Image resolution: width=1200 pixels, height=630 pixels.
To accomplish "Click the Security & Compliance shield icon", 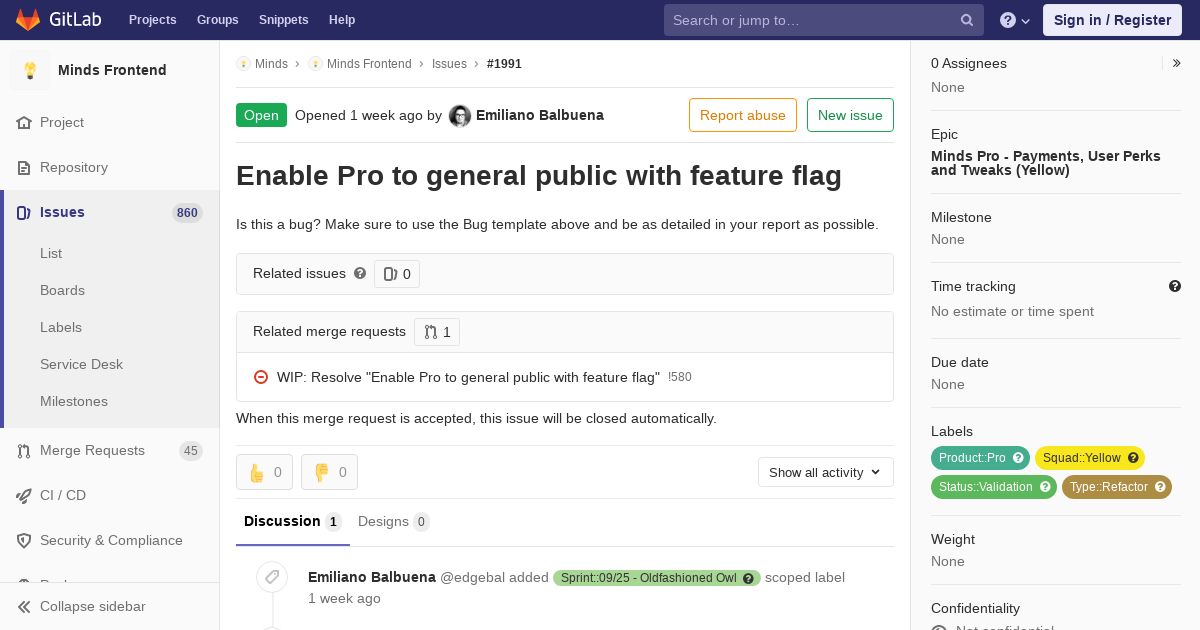I will (x=24, y=540).
